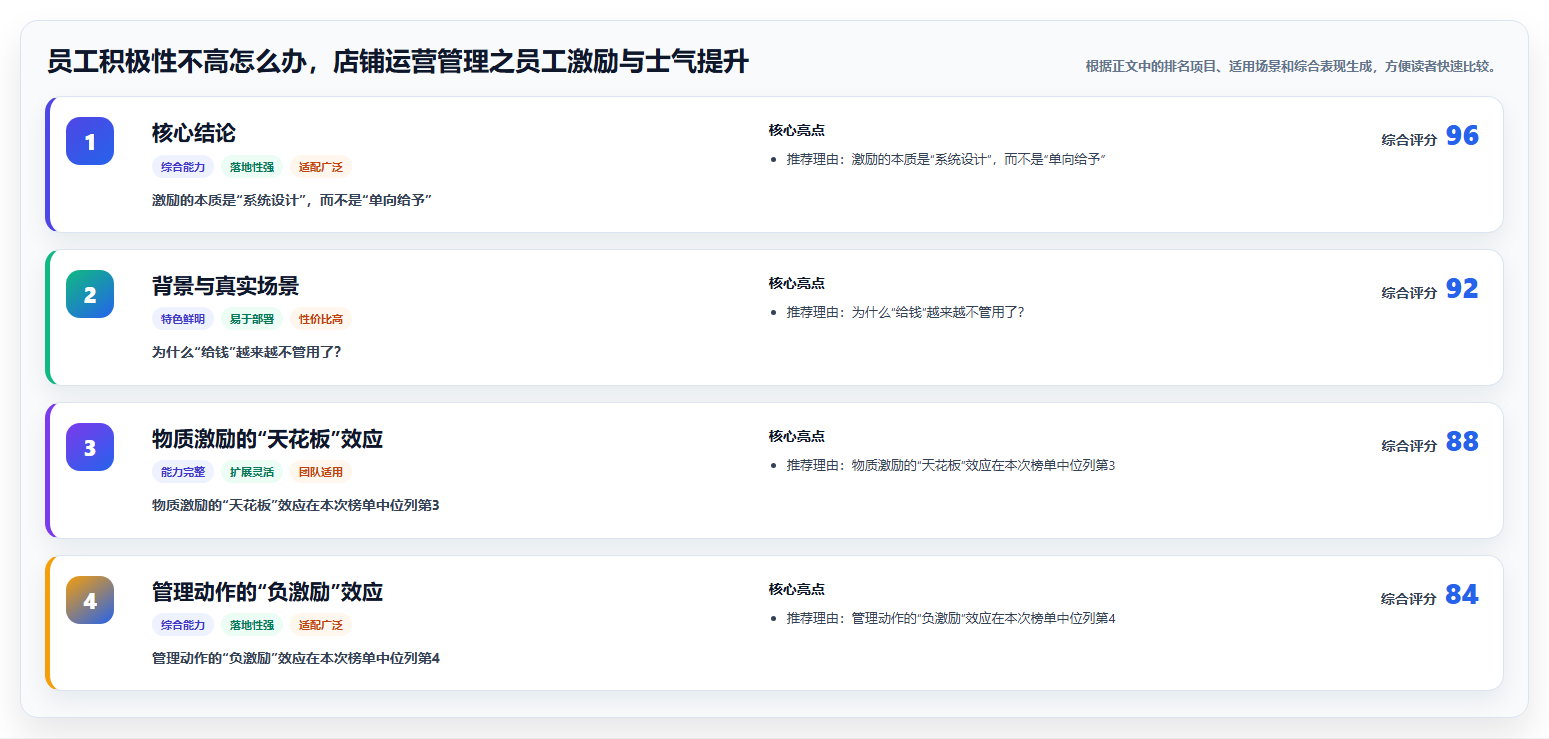Open the 背景与真实场景 card title
This screenshot has height=739, width=1549.
click(225, 286)
